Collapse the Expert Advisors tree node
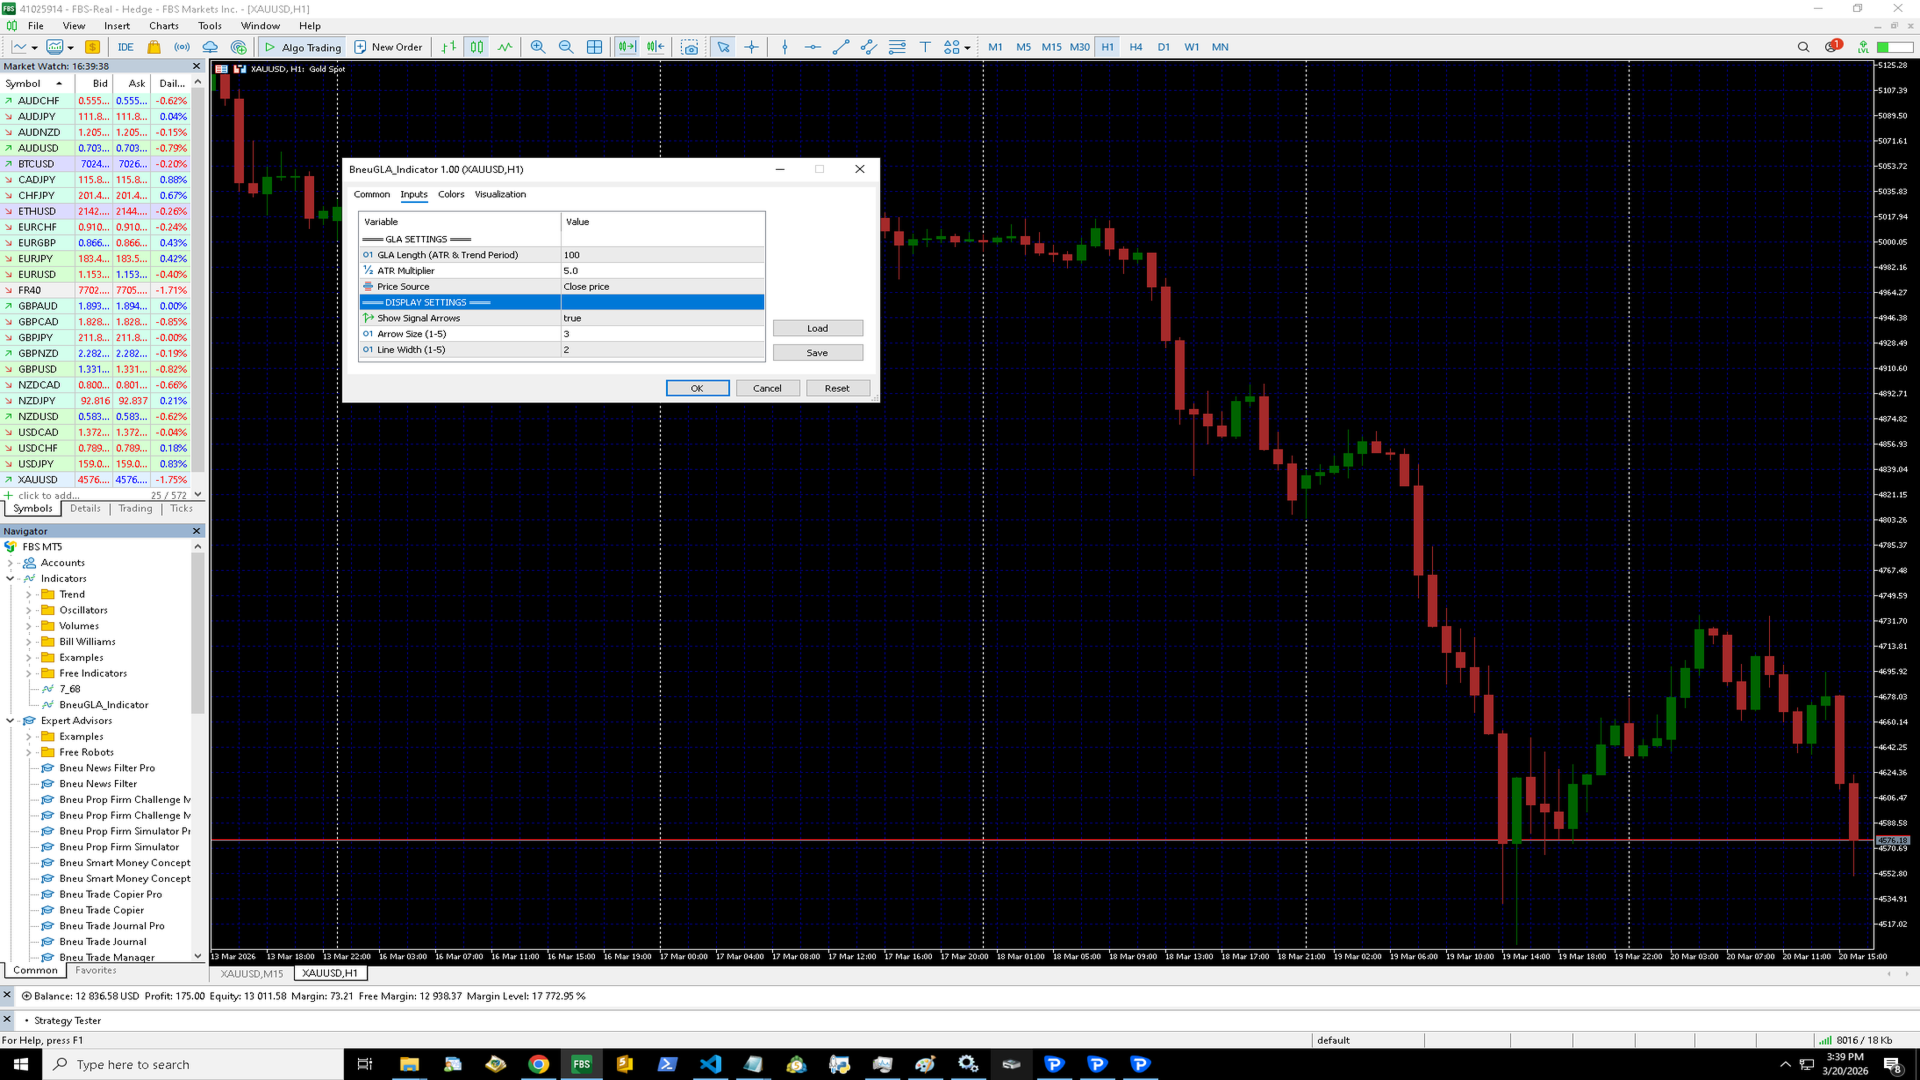The width and height of the screenshot is (1920, 1080). 11,720
